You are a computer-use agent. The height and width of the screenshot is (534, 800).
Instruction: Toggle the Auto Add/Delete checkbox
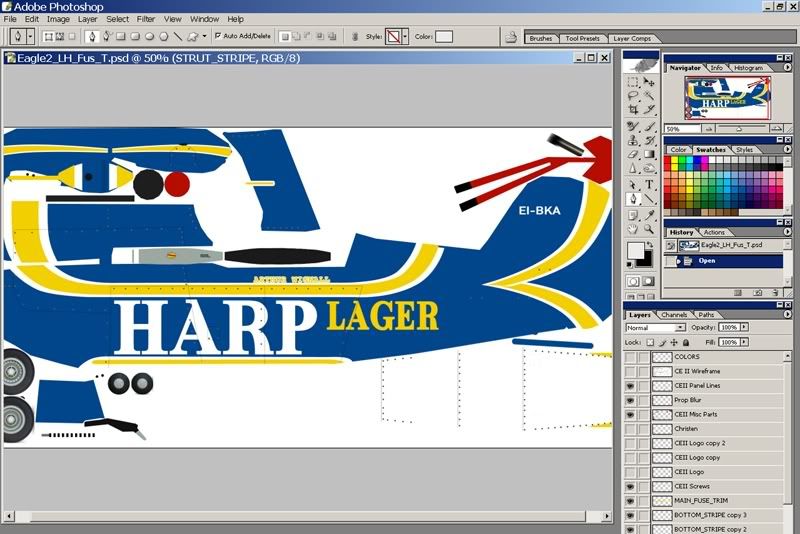coord(218,36)
